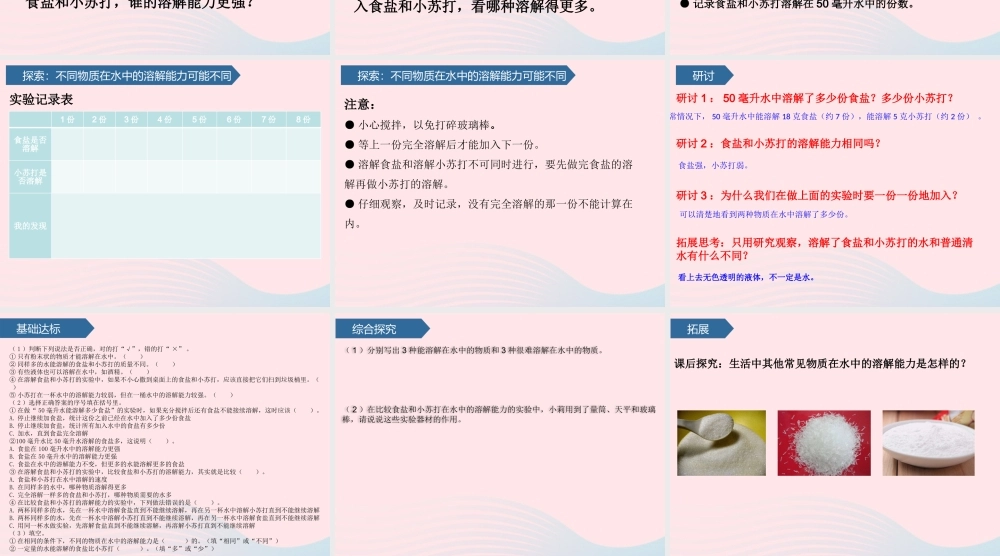Click the line 入食盐和小苏打，看哪种溶解得更多

476,7
